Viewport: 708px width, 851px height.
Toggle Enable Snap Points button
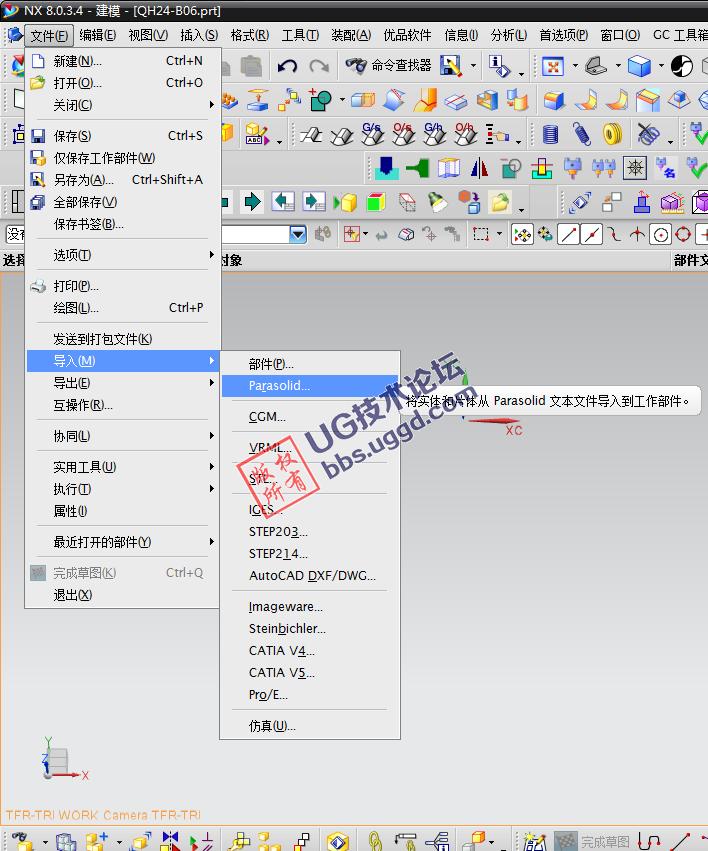[x=522, y=234]
